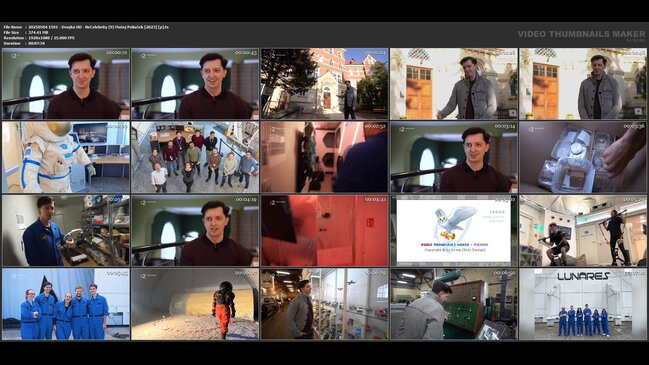Open the overhead group photo thumbnail
This screenshot has width=649, height=365.
click(x=195, y=157)
